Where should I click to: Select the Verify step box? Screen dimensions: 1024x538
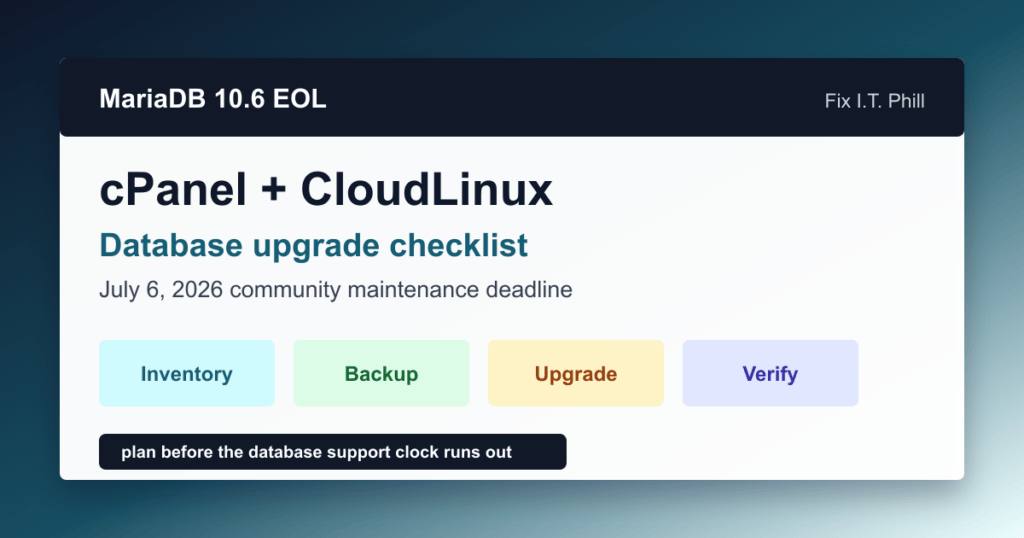tap(771, 373)
